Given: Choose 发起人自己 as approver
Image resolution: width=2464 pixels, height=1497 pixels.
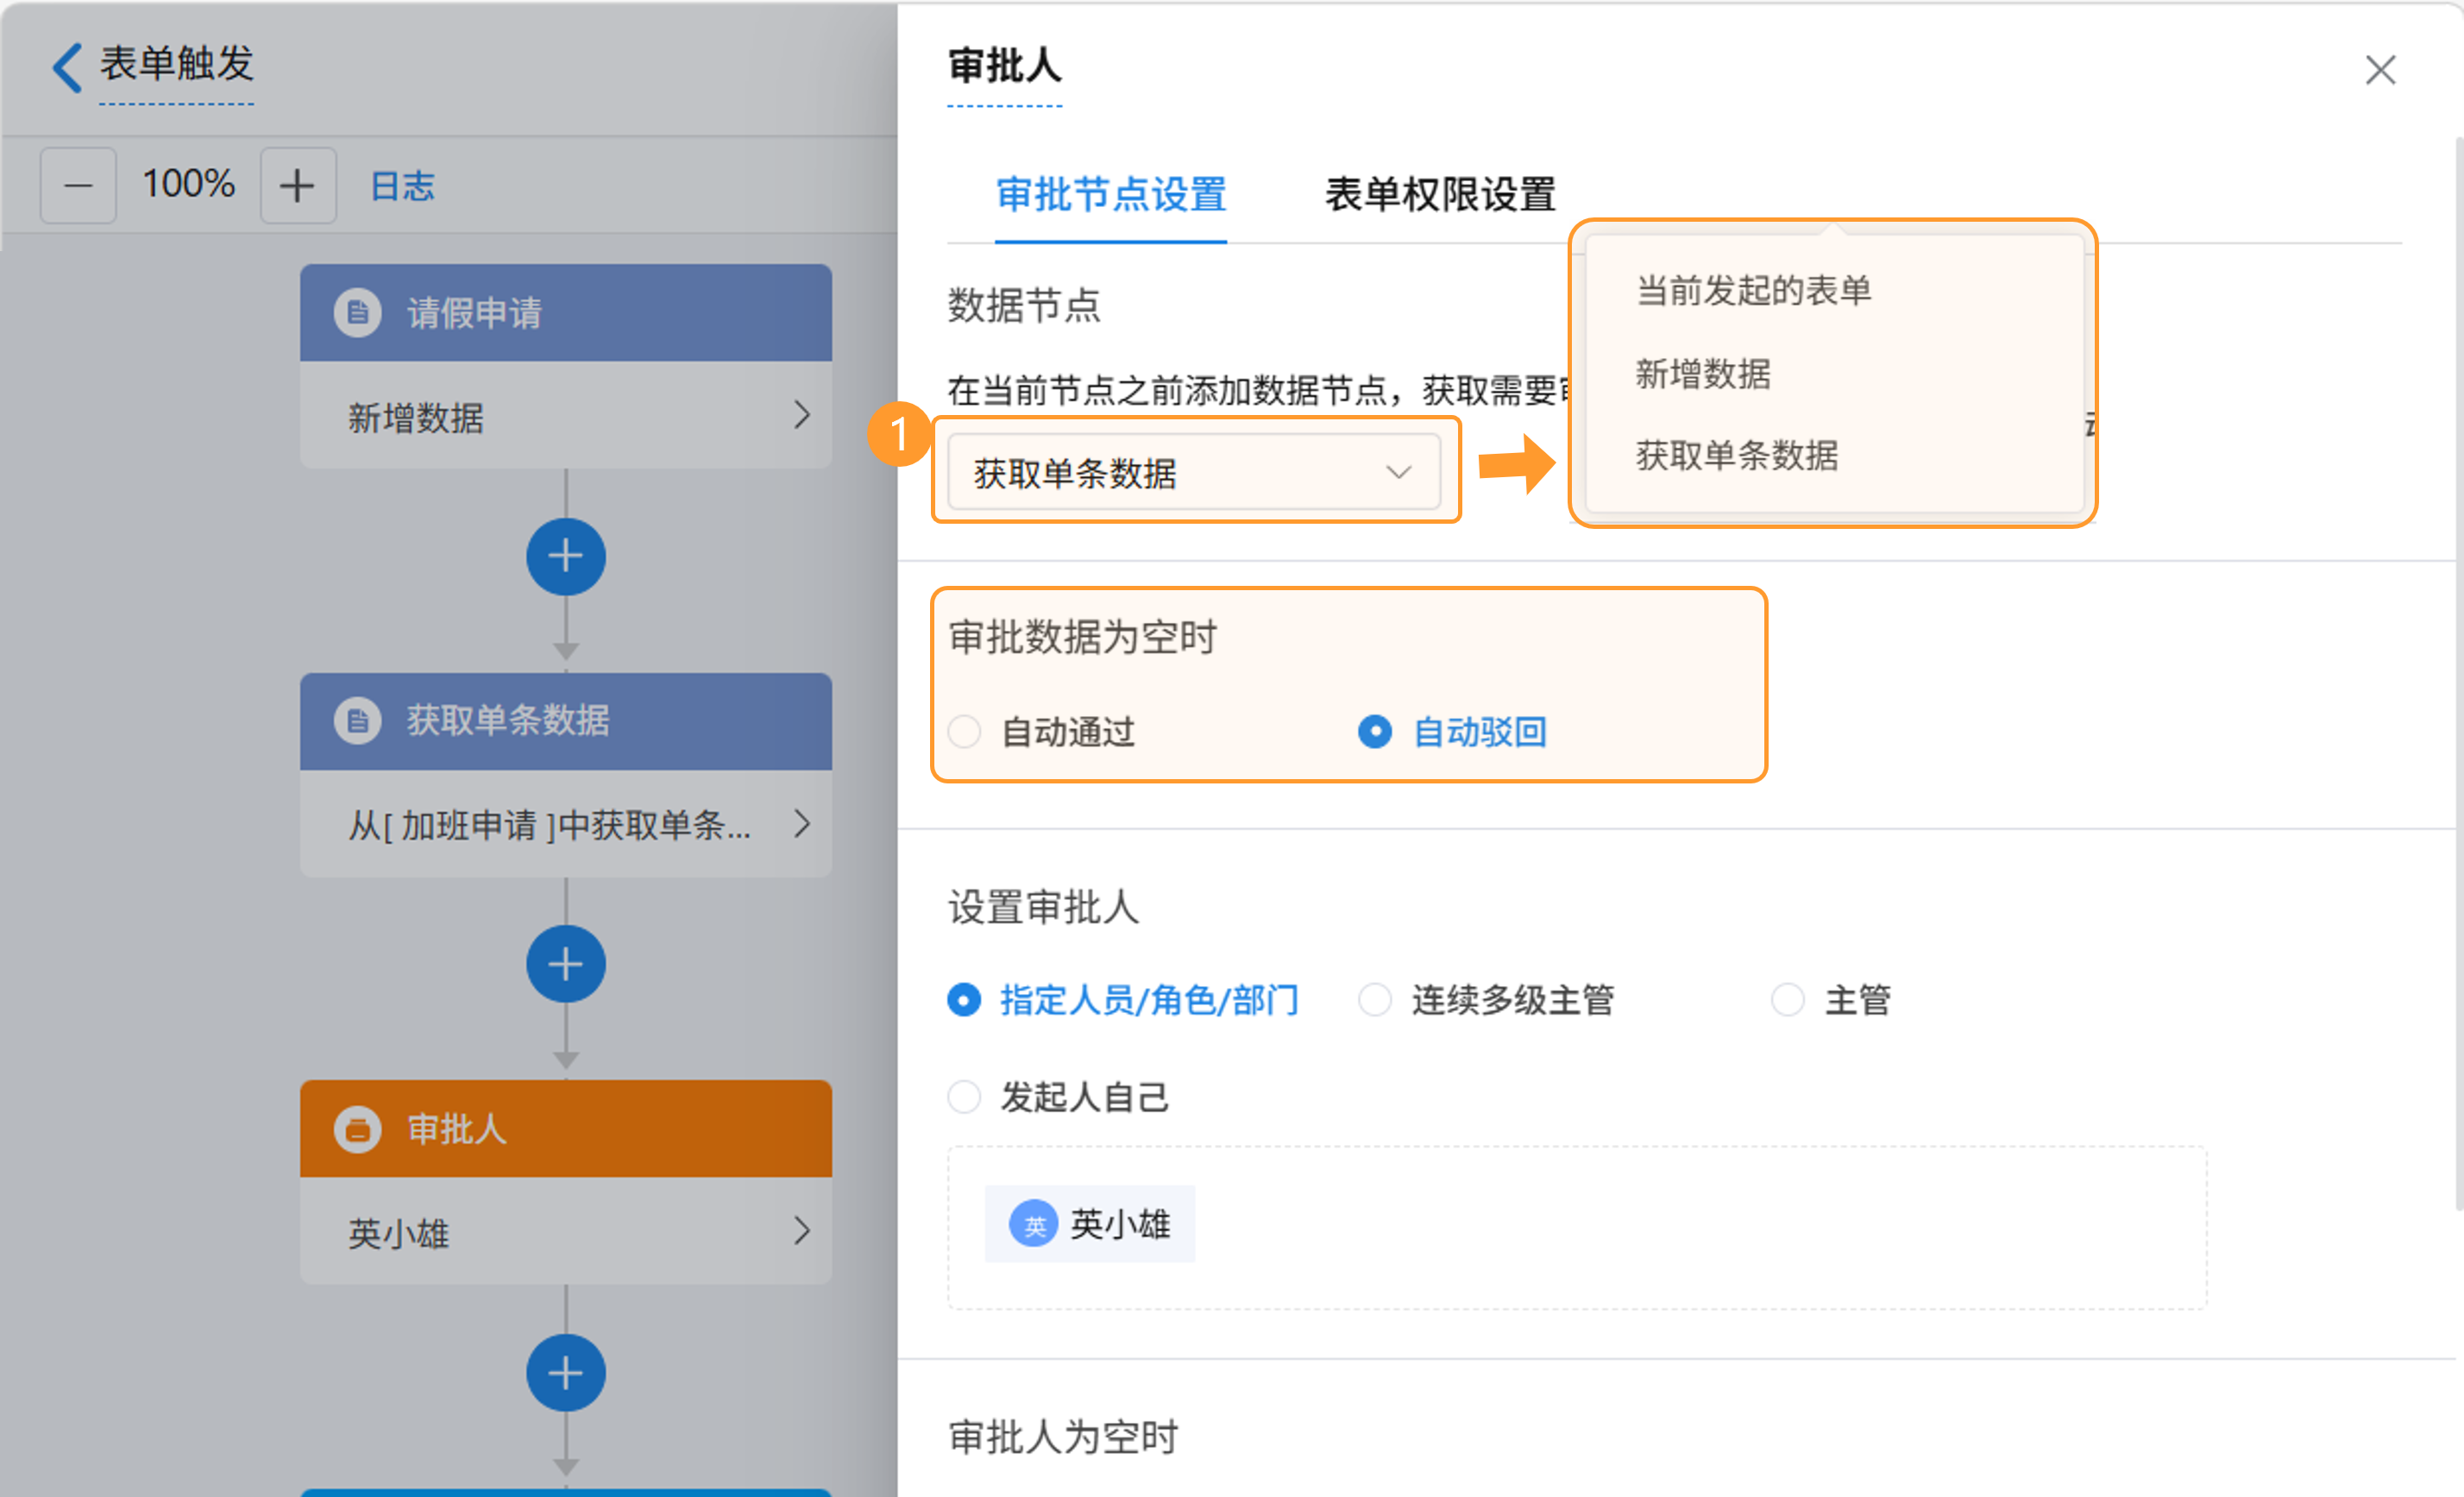Looking at the screenshot, I should point(964,1096).
